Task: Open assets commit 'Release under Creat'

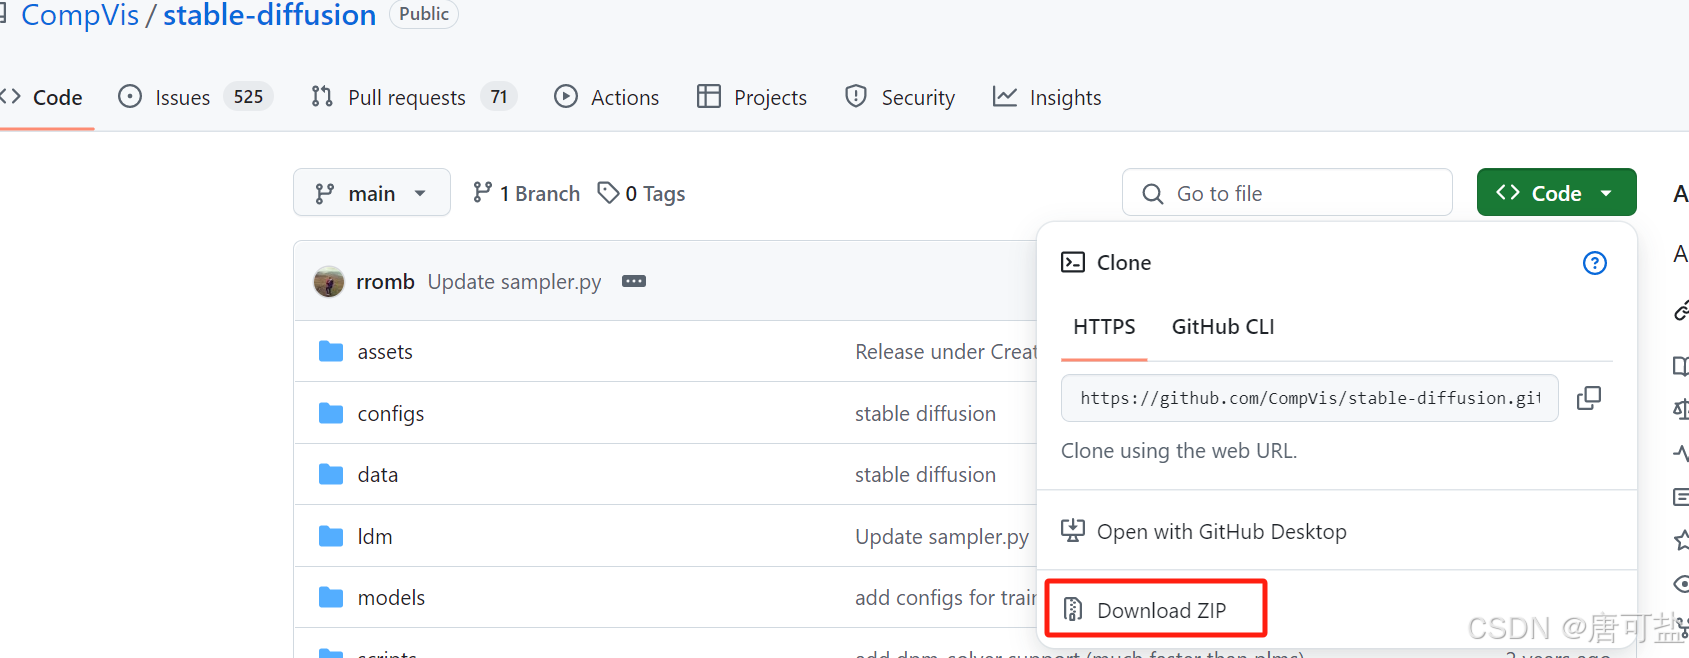Action: 946,352
